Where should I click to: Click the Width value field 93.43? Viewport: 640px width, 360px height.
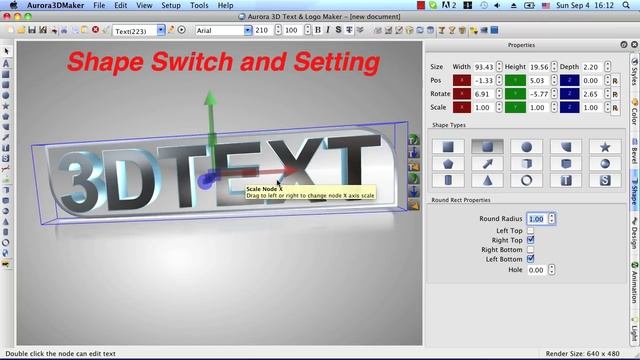click(484, 67)
